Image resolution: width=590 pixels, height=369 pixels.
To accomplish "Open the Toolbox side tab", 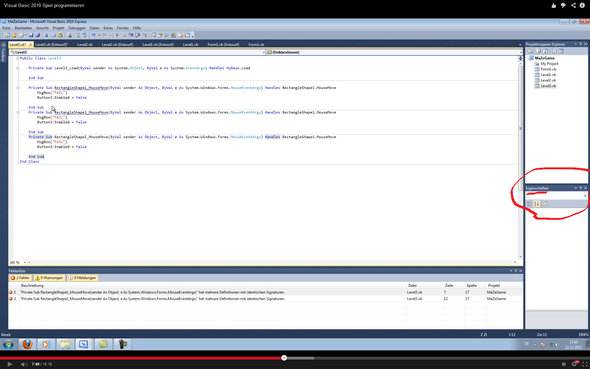I will (x=3, y=53).
